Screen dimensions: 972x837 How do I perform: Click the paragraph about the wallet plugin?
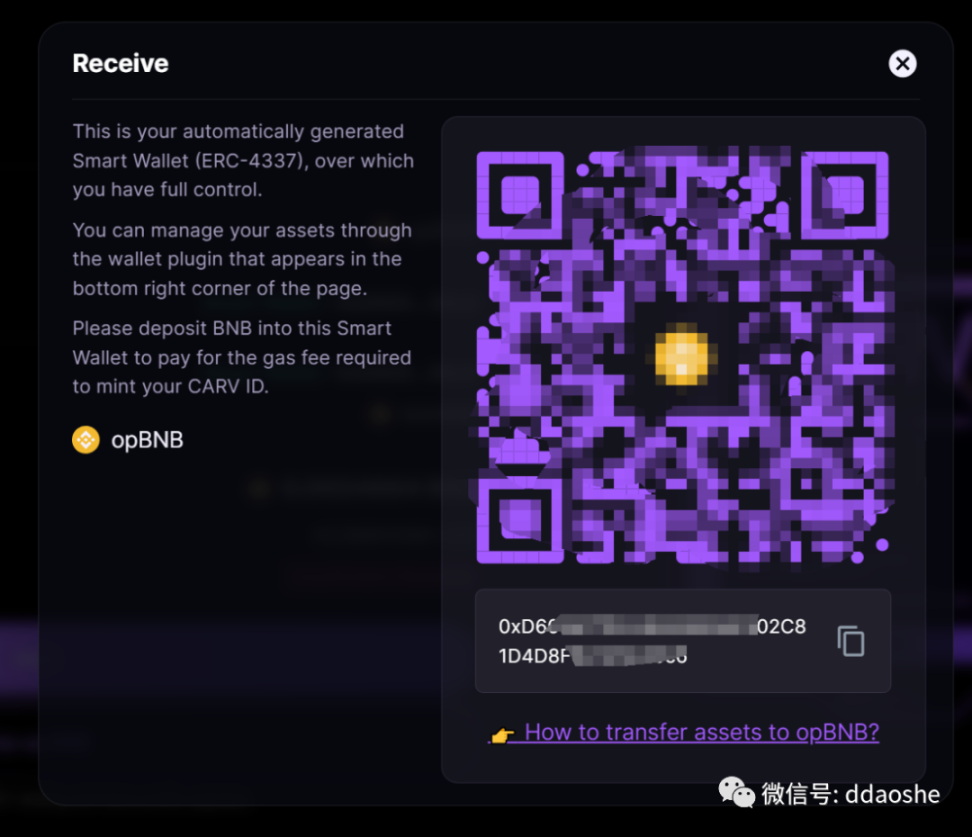242,259
